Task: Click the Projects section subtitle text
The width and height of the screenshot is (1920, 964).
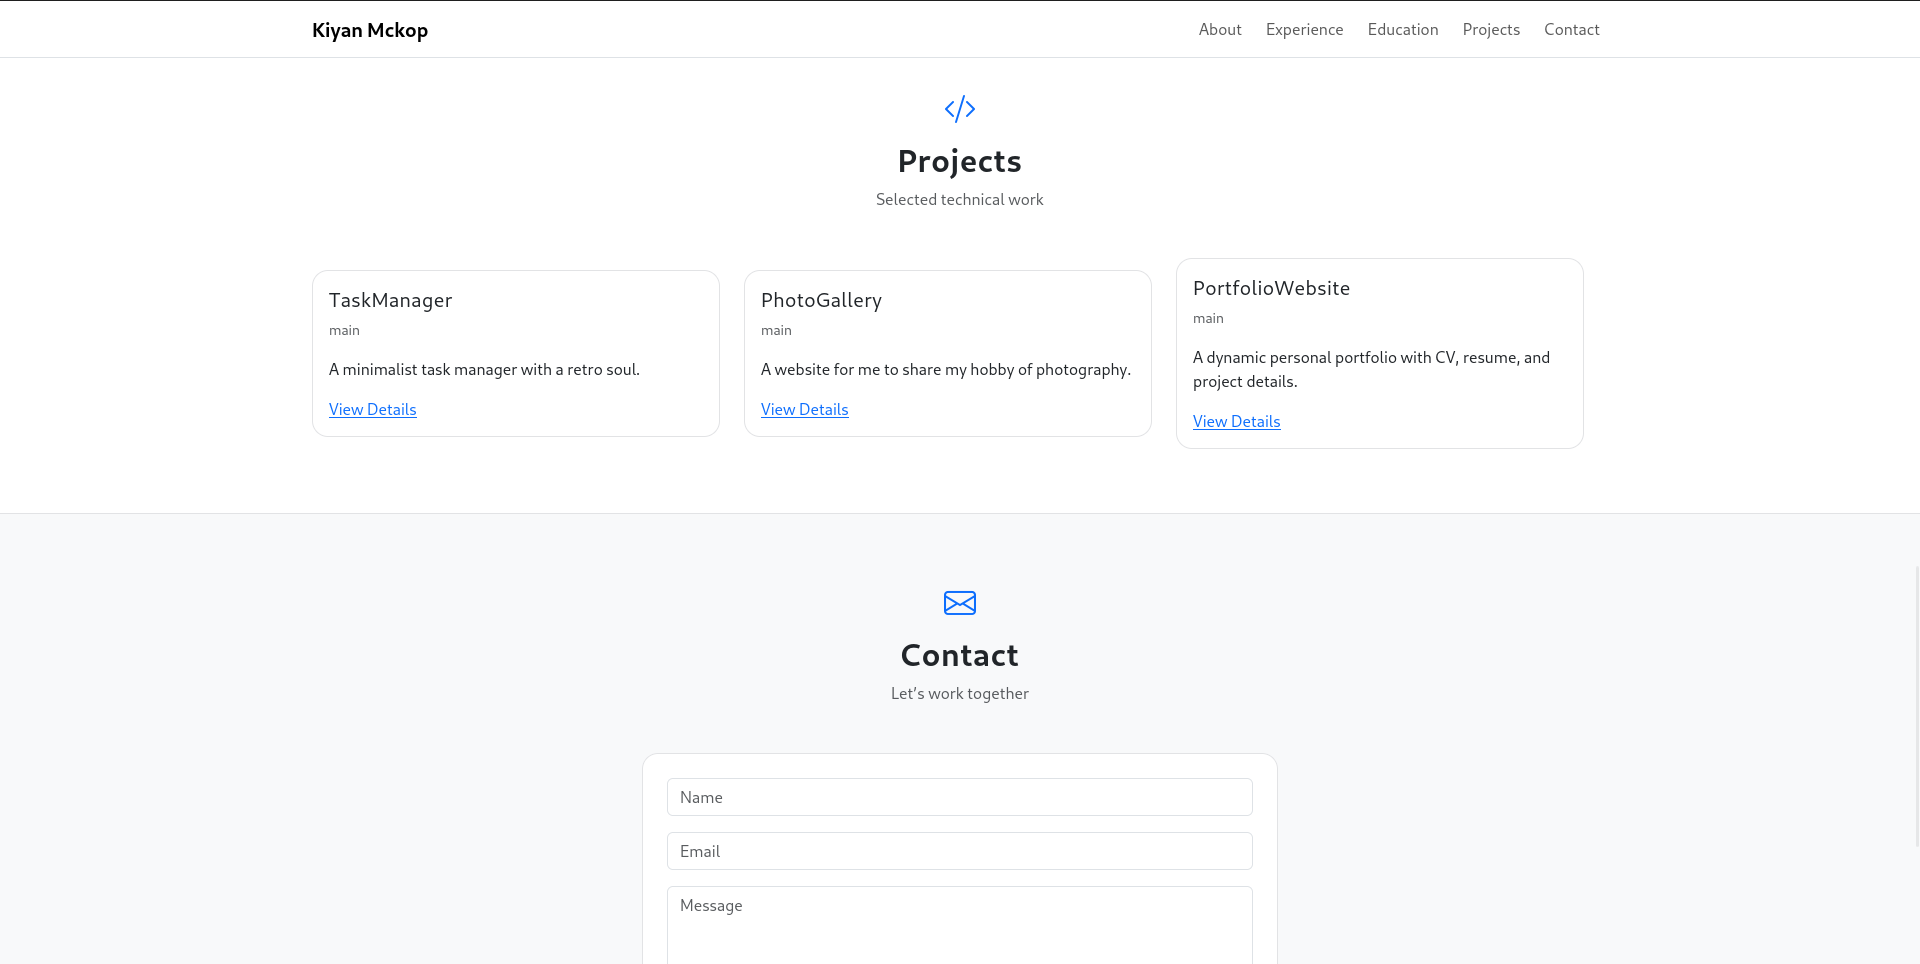Action: [x=959, y=199]
